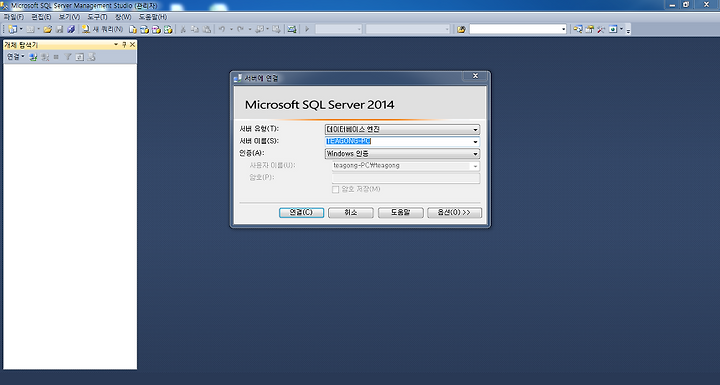Click the Save All icon
The image size is (720, 385).
pyautogui.click(x=71, y=29)
